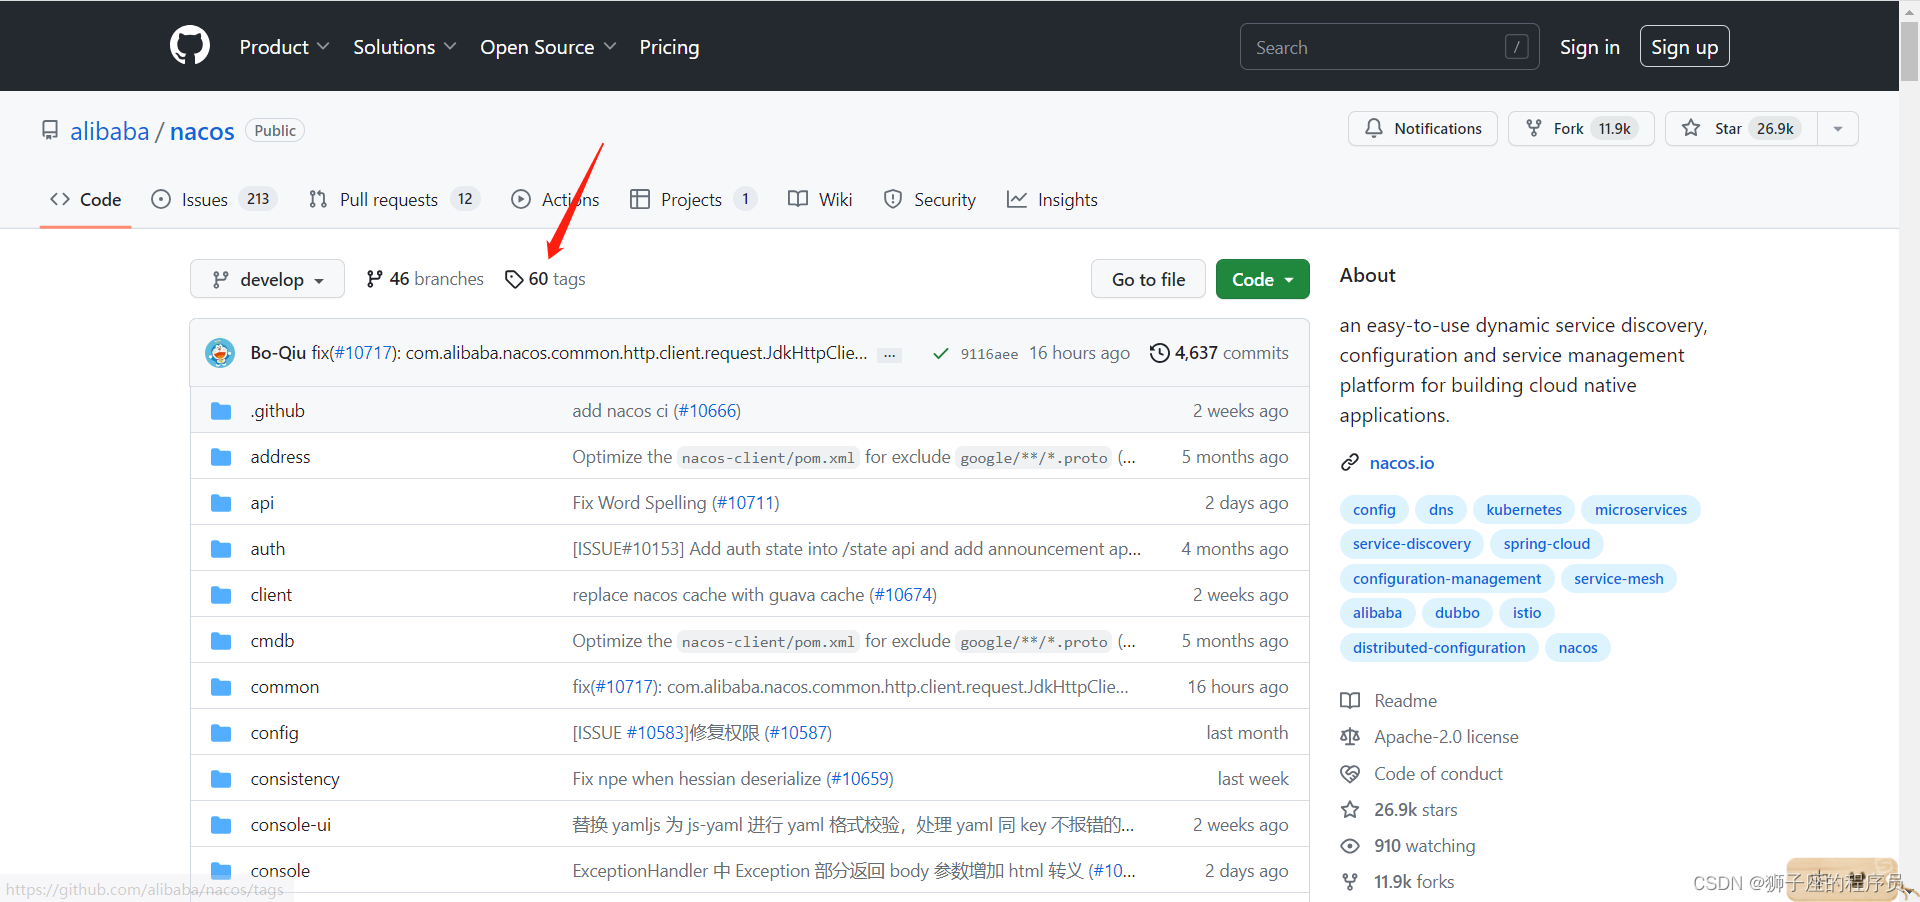View the 46 branches link
The image size is (1920, 902).
[425, 279]
